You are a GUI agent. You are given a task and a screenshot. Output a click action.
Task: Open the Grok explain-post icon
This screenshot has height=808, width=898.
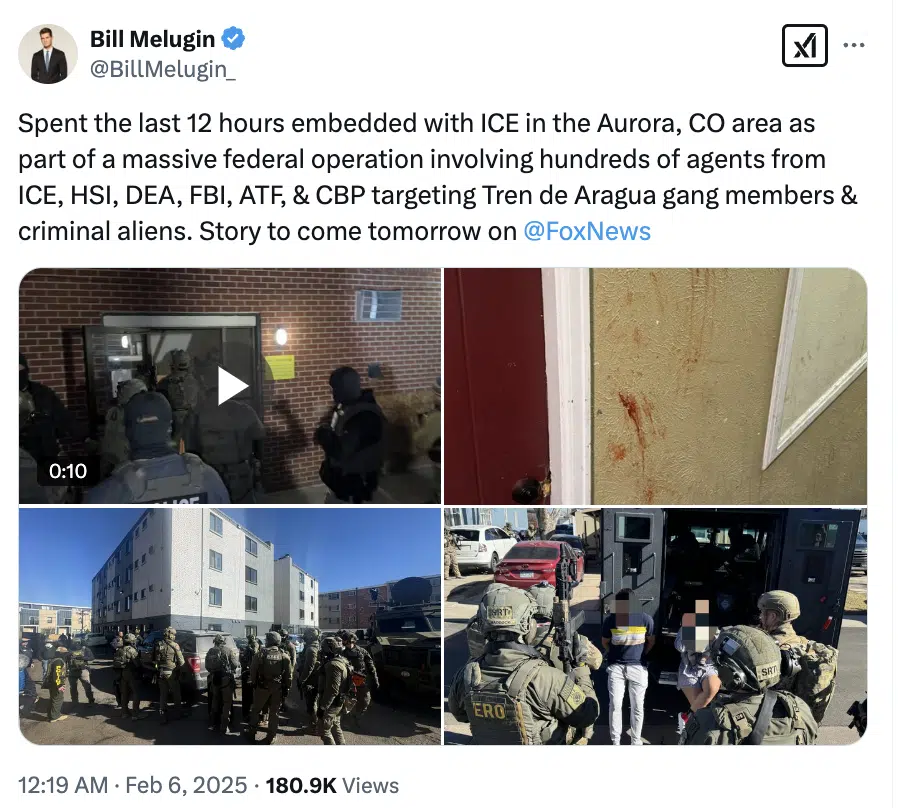[805, 45]
